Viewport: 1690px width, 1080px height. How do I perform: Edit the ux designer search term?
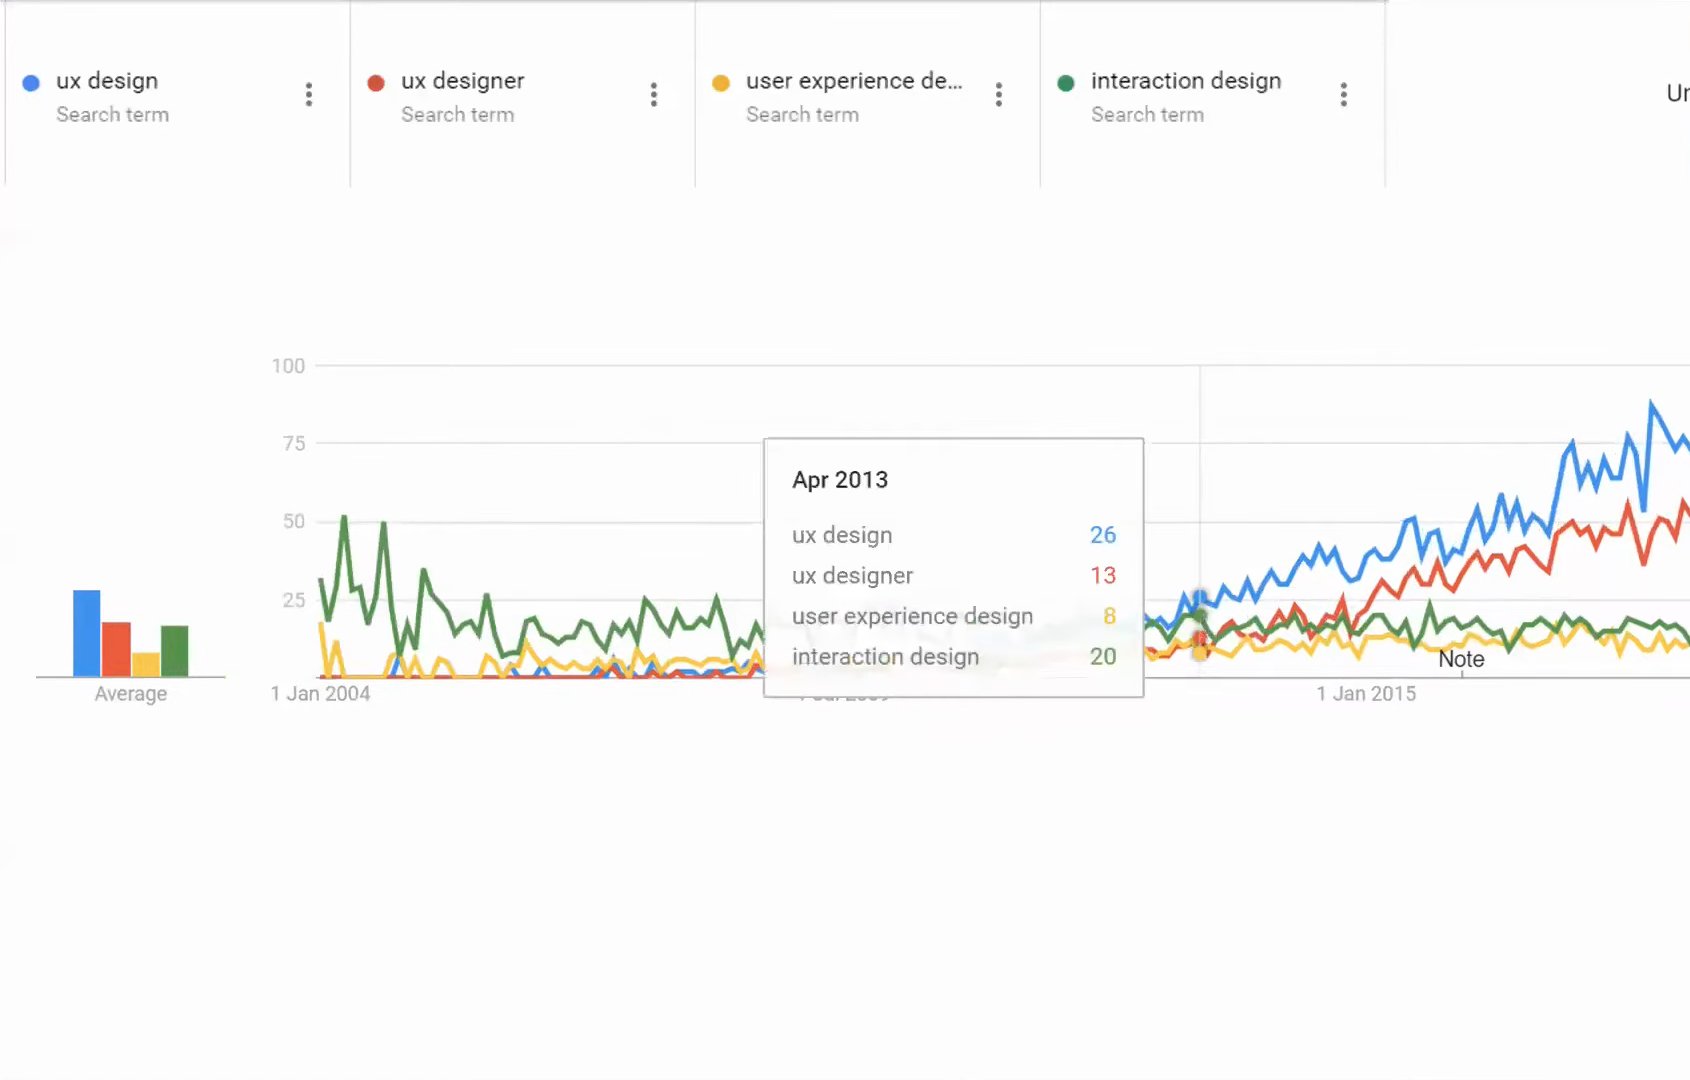click(462, 81)
